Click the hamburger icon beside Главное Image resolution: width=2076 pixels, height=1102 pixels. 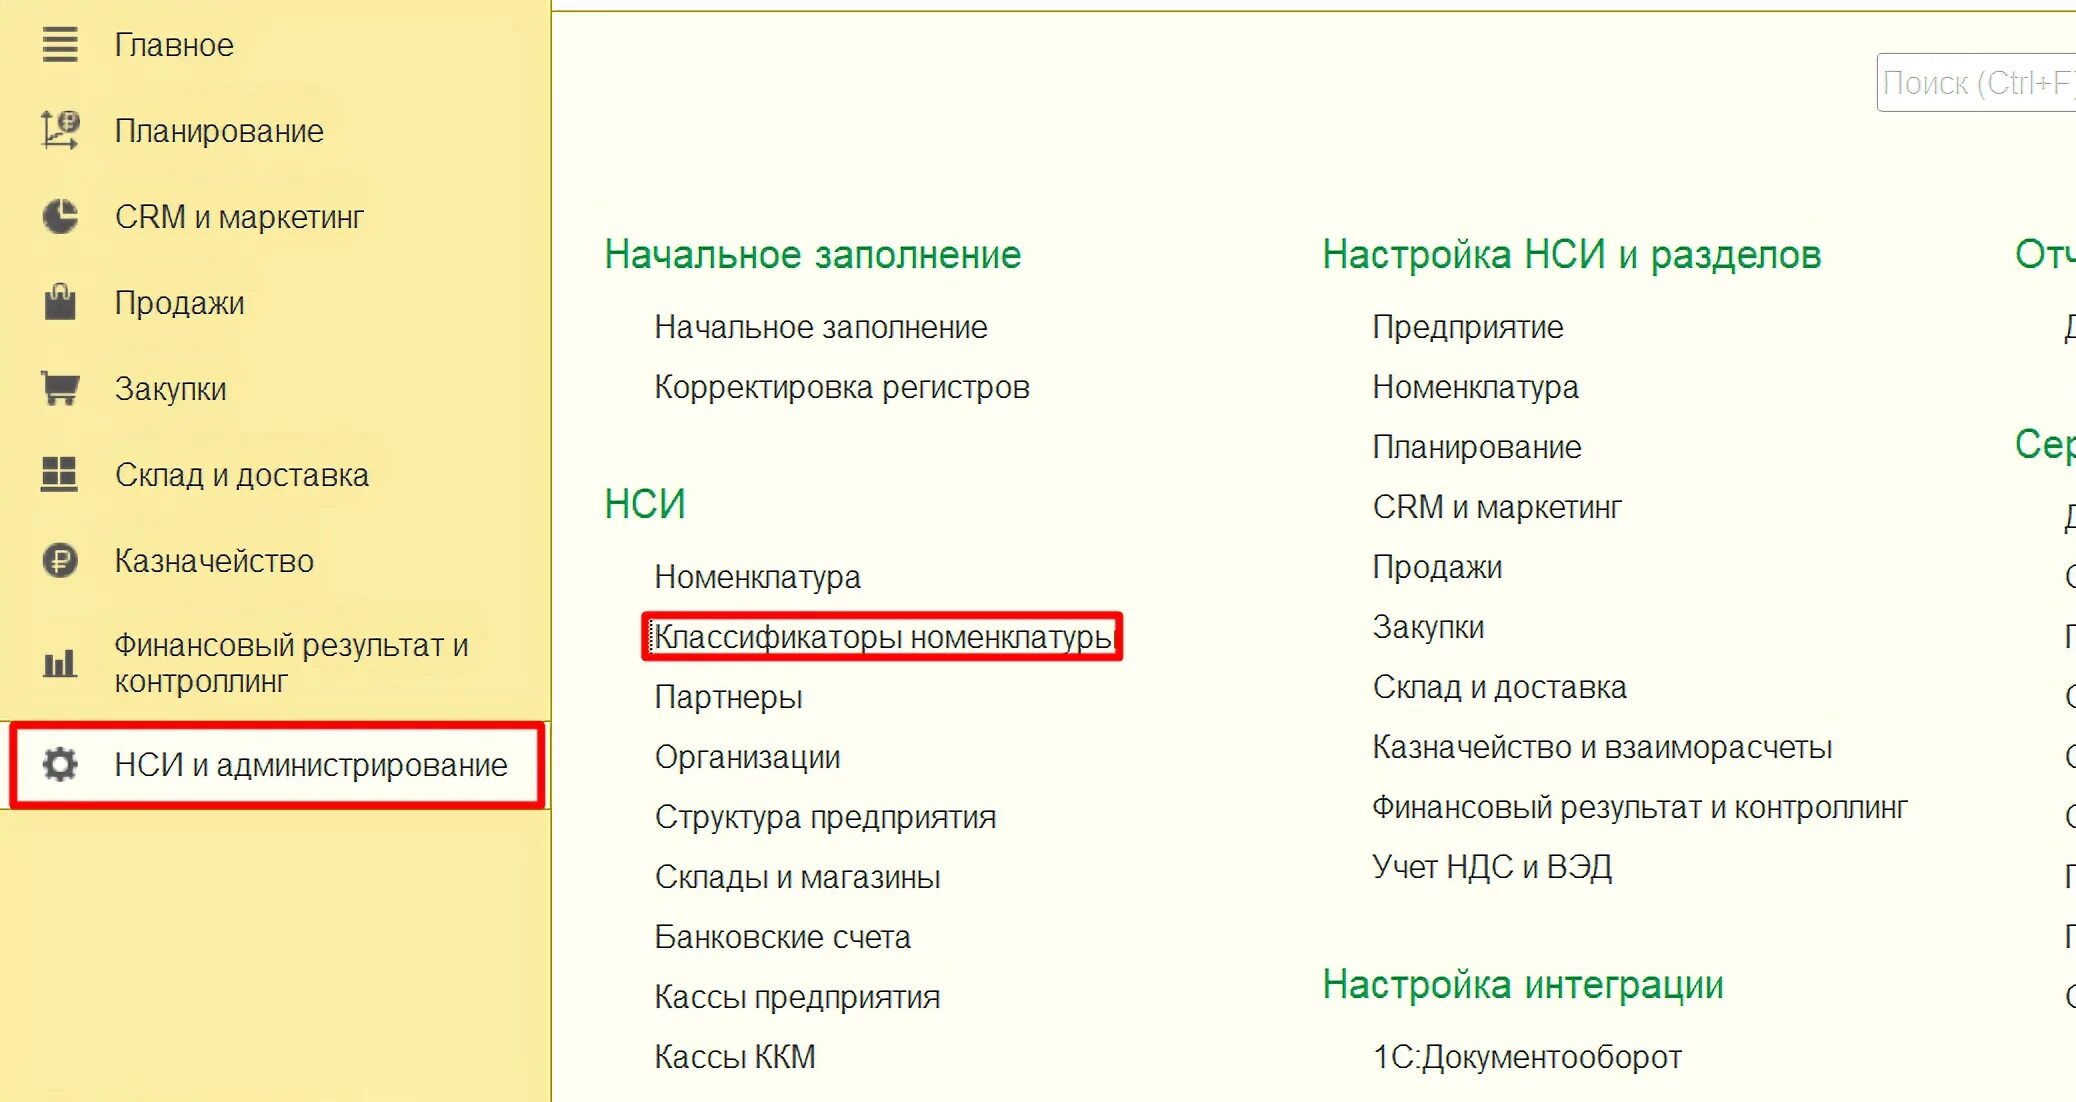(x=60, y=45)
